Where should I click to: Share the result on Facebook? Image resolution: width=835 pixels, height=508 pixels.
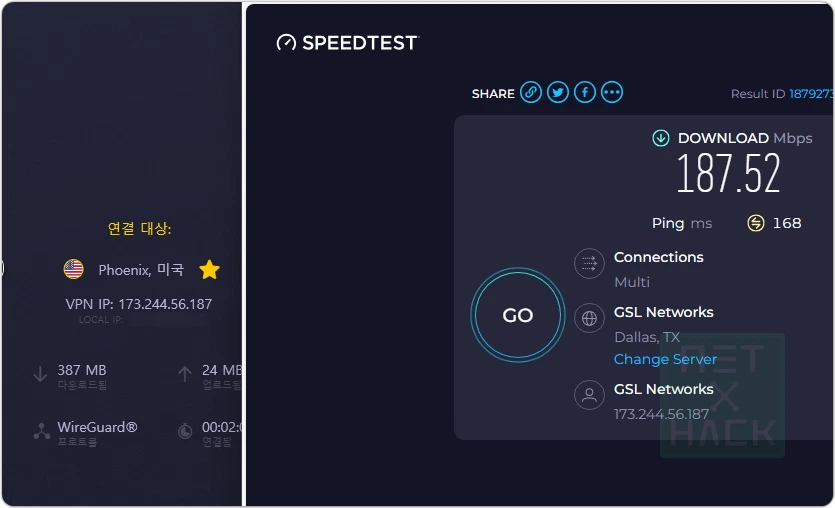click(x=585, y=93)
